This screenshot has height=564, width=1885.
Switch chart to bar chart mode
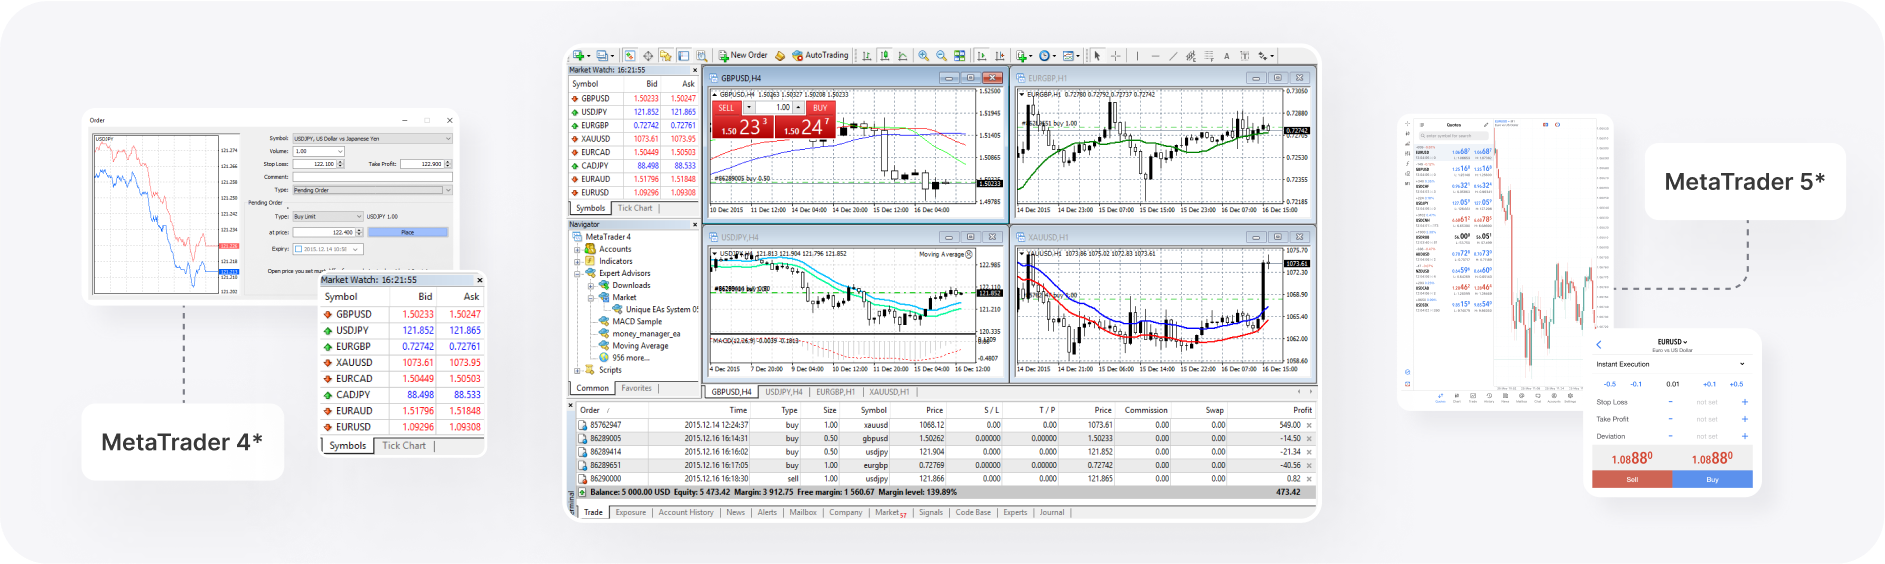pyautogui.click(x=867, y=55)
